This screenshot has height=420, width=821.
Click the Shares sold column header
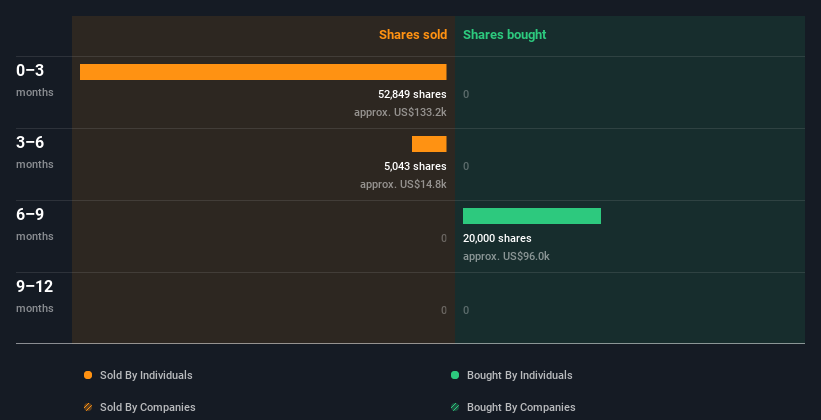413,35
